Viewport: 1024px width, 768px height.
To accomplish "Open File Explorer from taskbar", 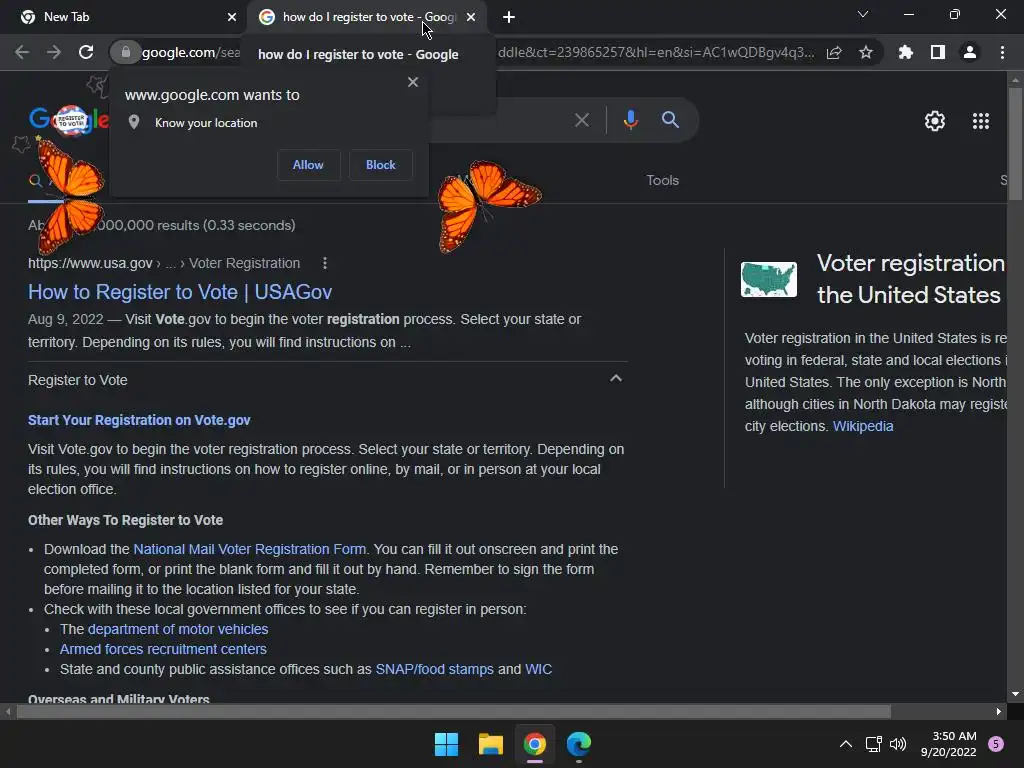I will [490, 744].
